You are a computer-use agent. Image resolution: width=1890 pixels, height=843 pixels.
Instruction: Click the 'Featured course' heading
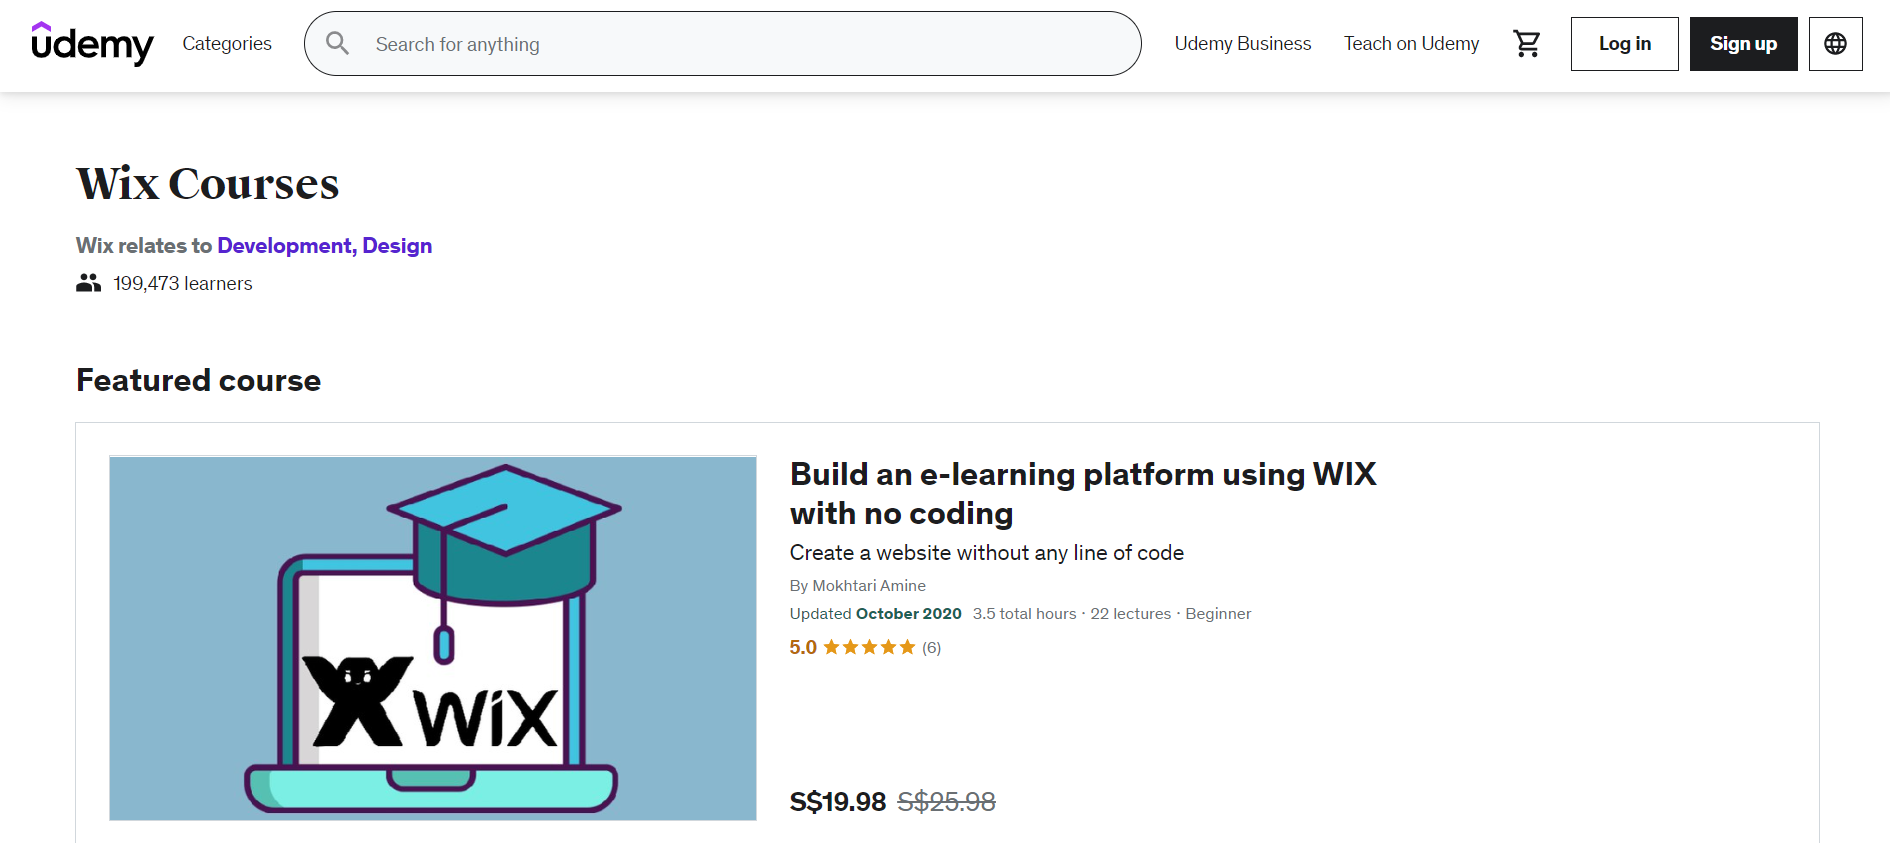199,380
